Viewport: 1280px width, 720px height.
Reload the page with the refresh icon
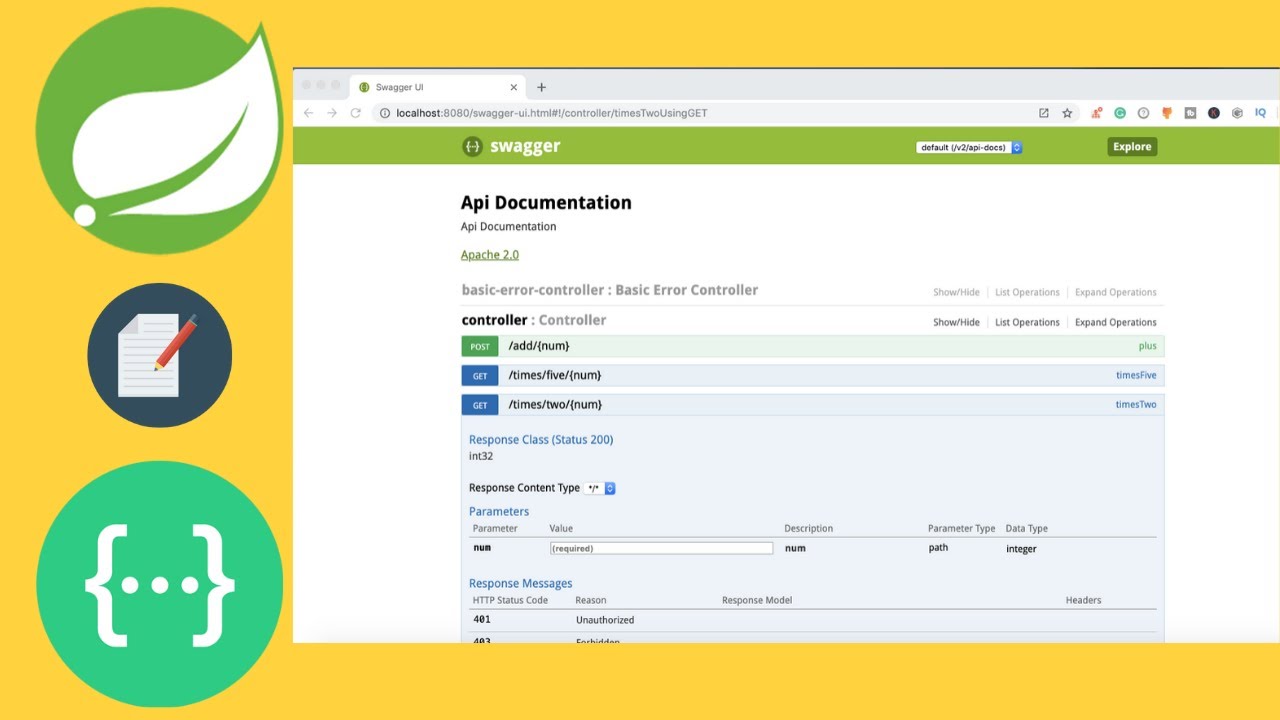[x=355, y=113]
